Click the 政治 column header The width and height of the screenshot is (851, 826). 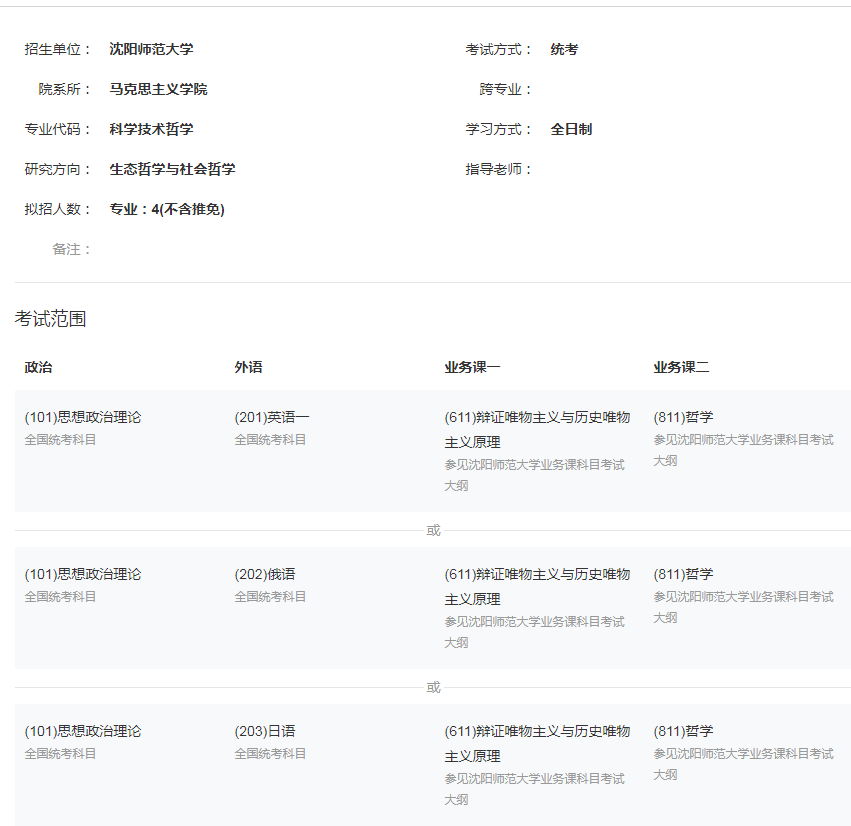click(38, 367)
